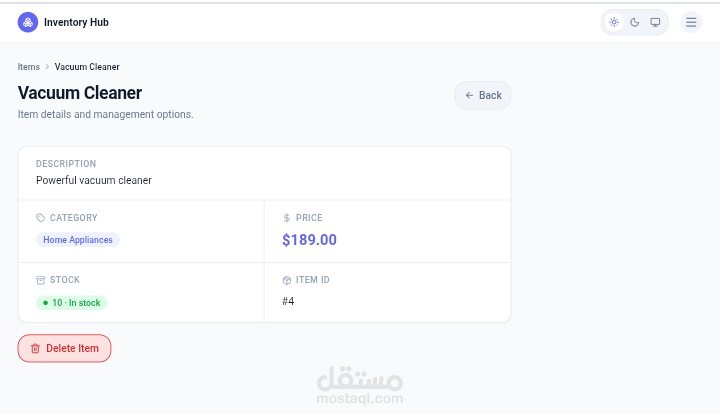Image resolution: width=720 pixels, height=414 pixels.
Task: Click the Inventory Hub logo icon
Action: [27, 22]
